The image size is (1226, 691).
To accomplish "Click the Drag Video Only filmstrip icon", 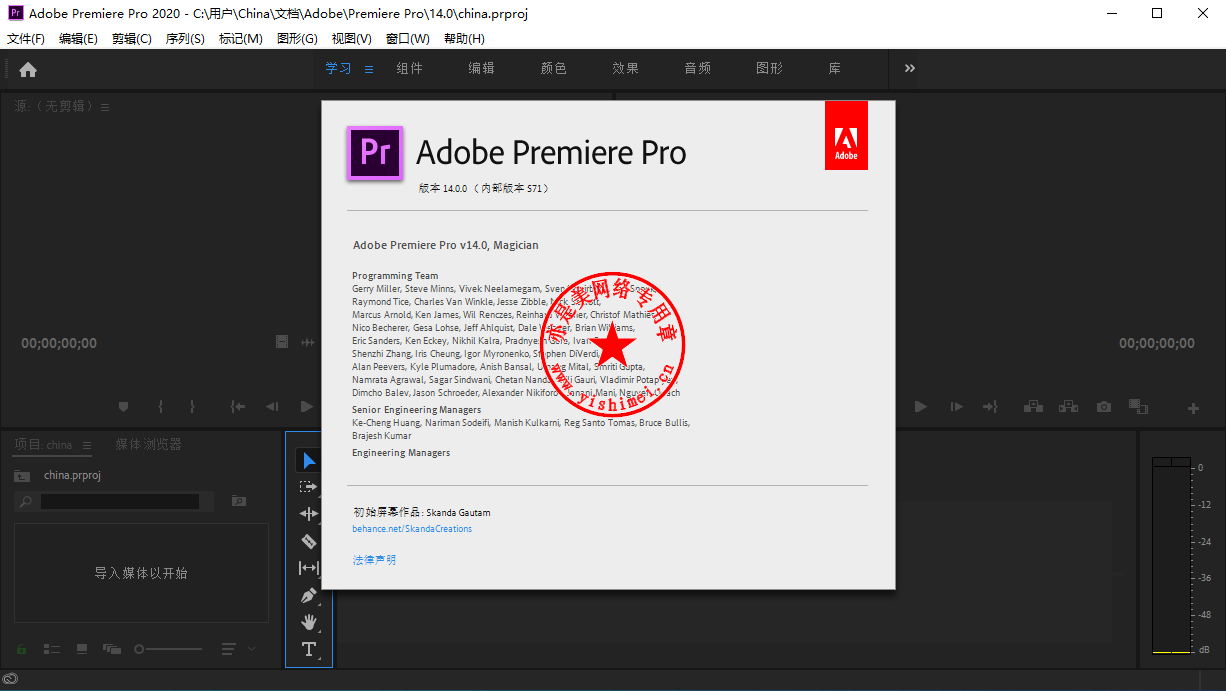I will pos(283,342).
